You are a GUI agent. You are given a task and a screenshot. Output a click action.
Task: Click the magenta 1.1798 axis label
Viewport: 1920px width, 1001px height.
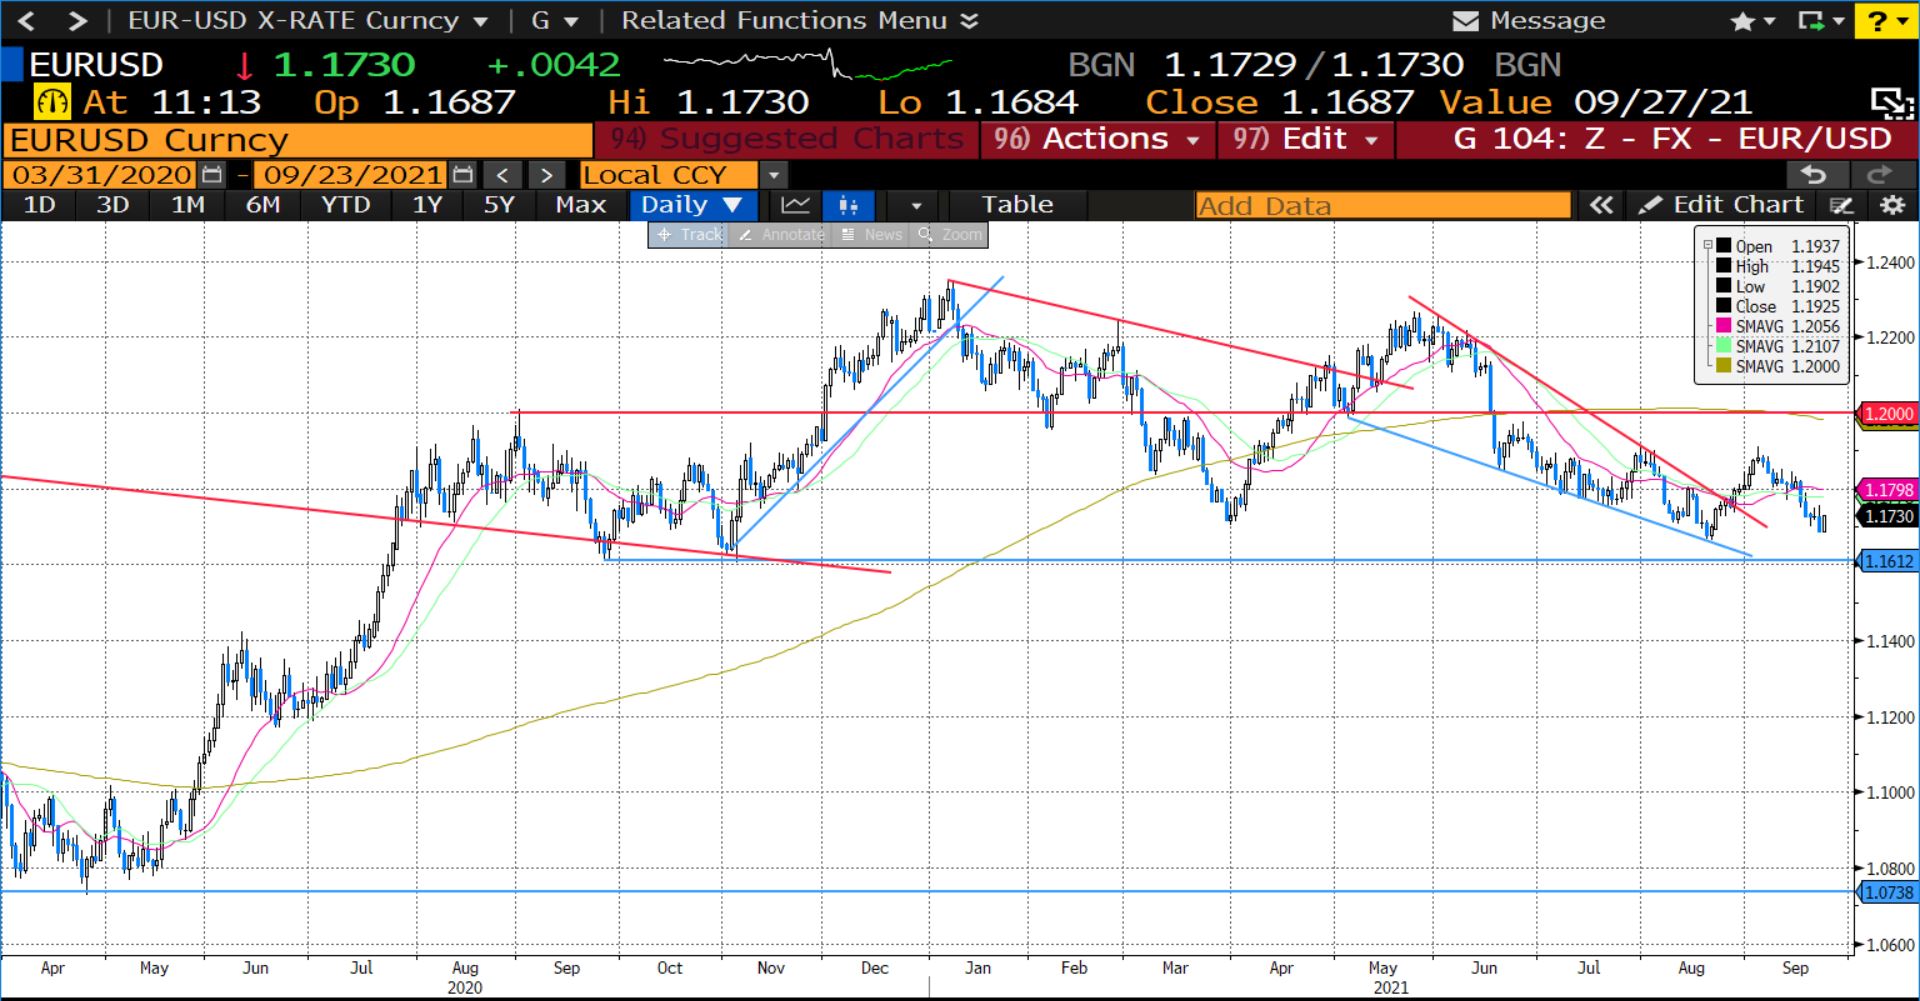pos(1887,490)
